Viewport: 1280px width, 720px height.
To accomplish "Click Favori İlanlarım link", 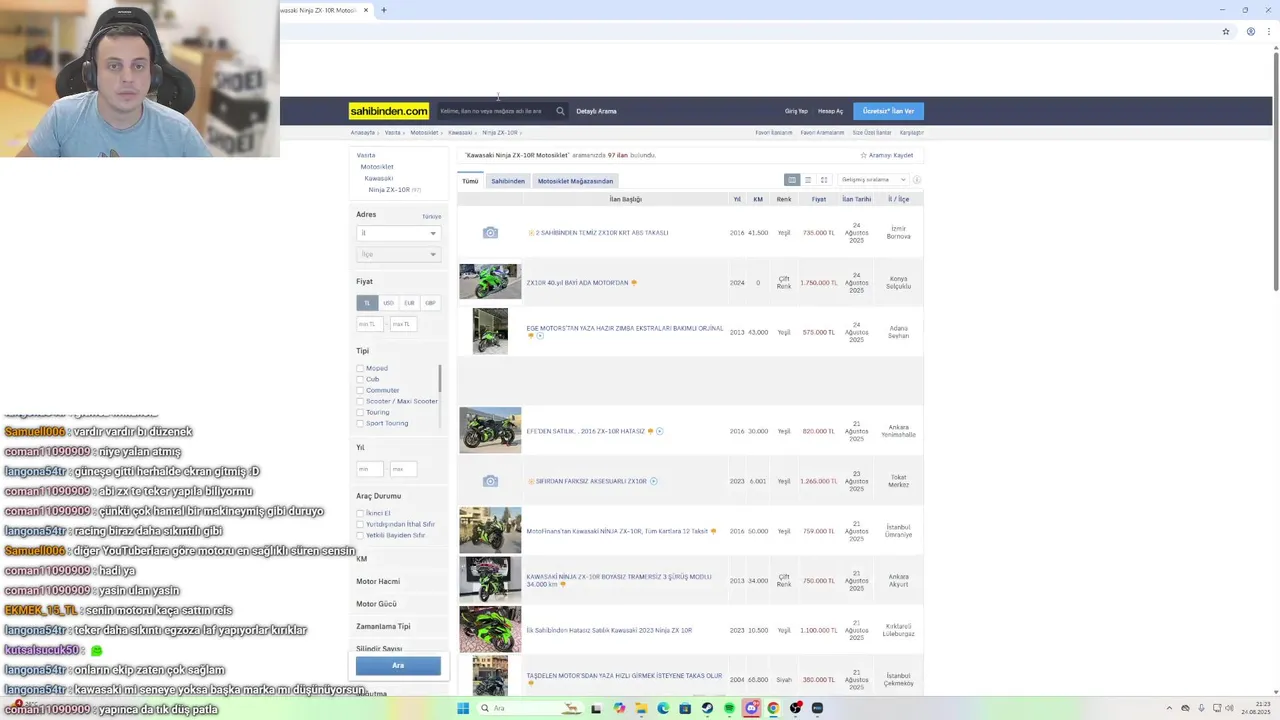I will click(x=774, y=132).
